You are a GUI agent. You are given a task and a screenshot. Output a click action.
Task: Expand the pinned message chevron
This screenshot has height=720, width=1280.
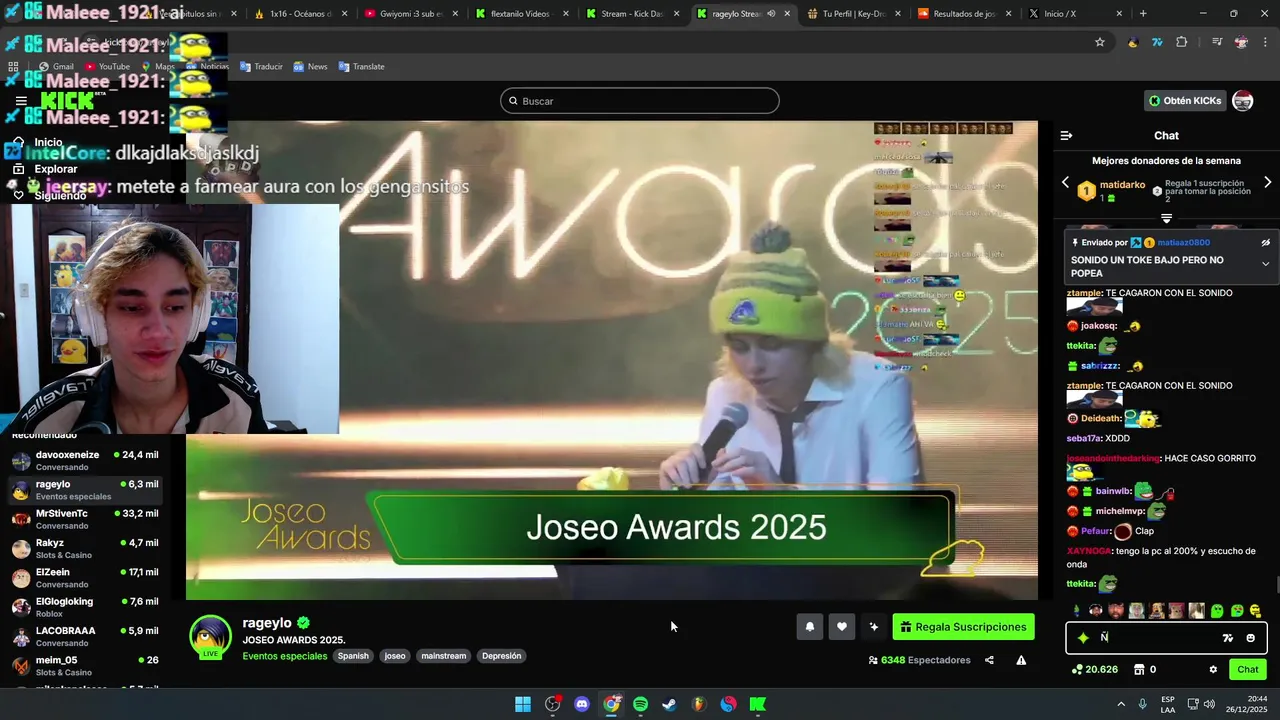[x=1265, y=264]
